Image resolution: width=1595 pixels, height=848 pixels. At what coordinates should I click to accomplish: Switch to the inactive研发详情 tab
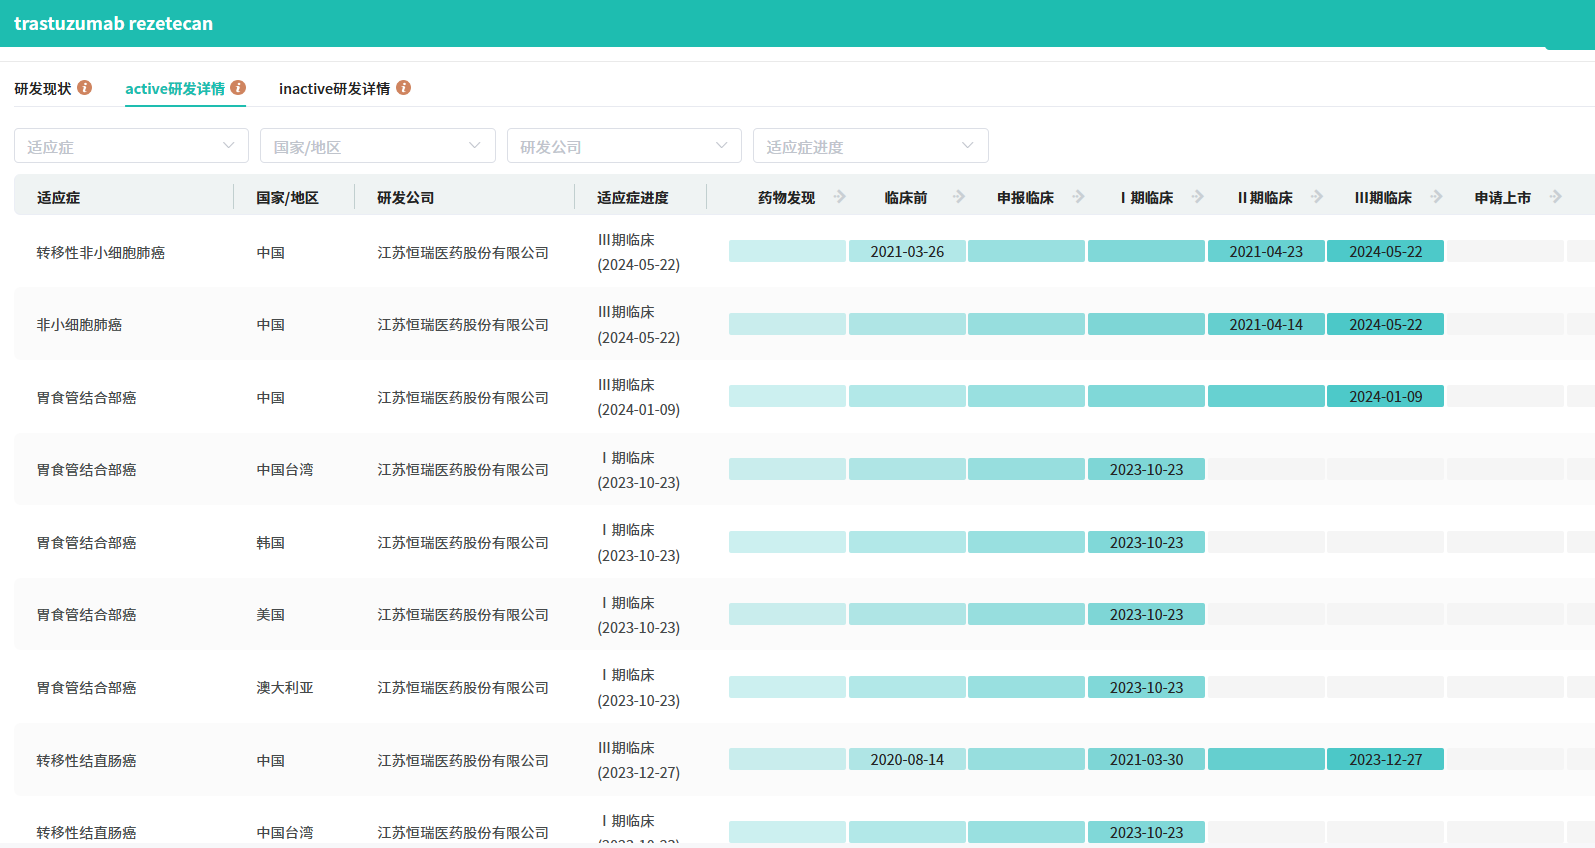click(334, 89)
